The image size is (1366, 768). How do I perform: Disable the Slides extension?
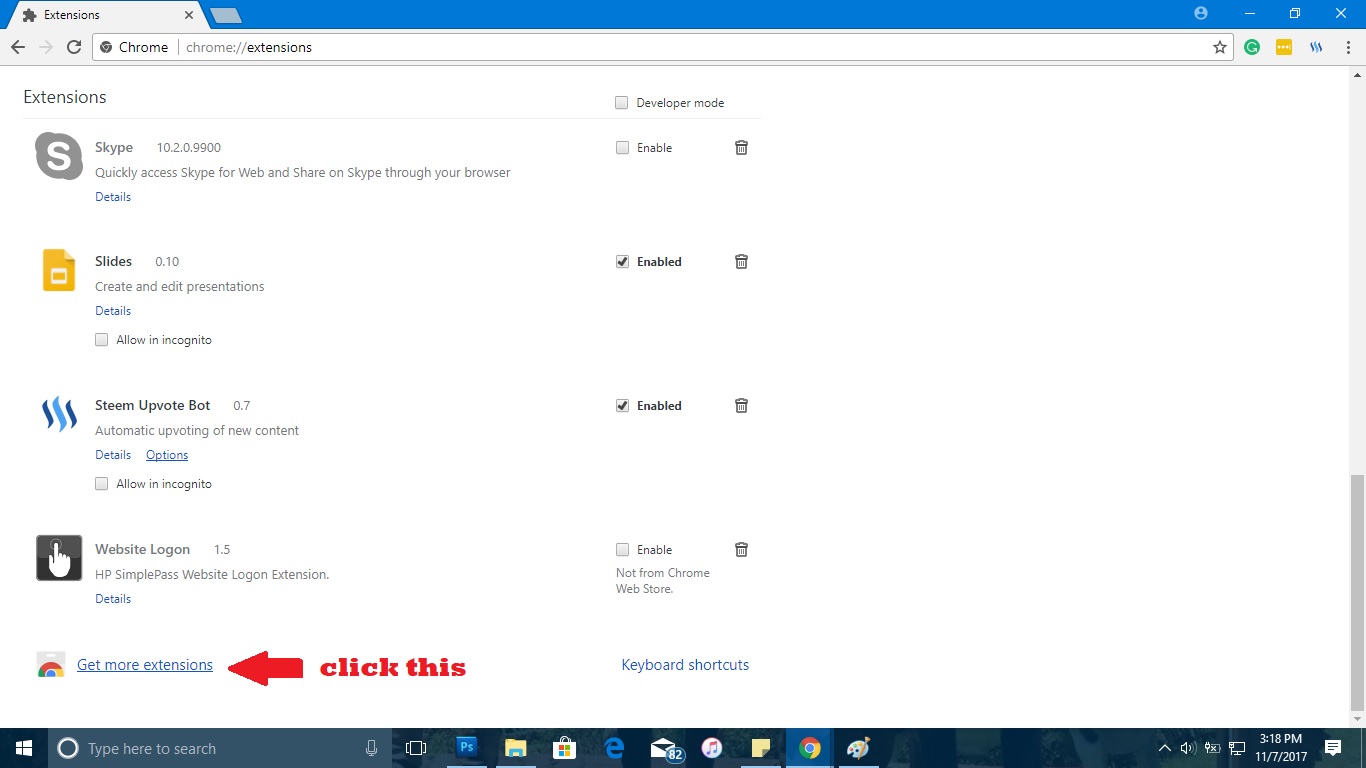pyautogui.click(x=622, y=261)
